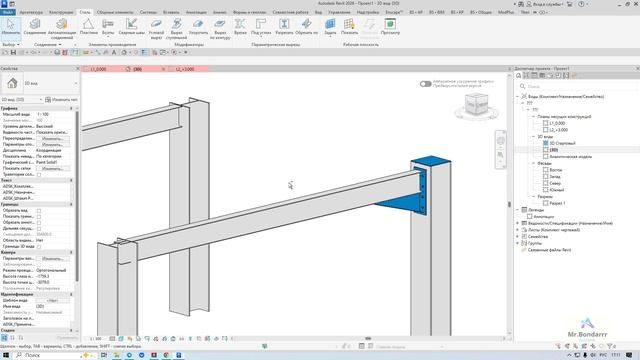Switch to the Конструкция ribbon tab
640x360 pixels.
(x=61, y=12)
